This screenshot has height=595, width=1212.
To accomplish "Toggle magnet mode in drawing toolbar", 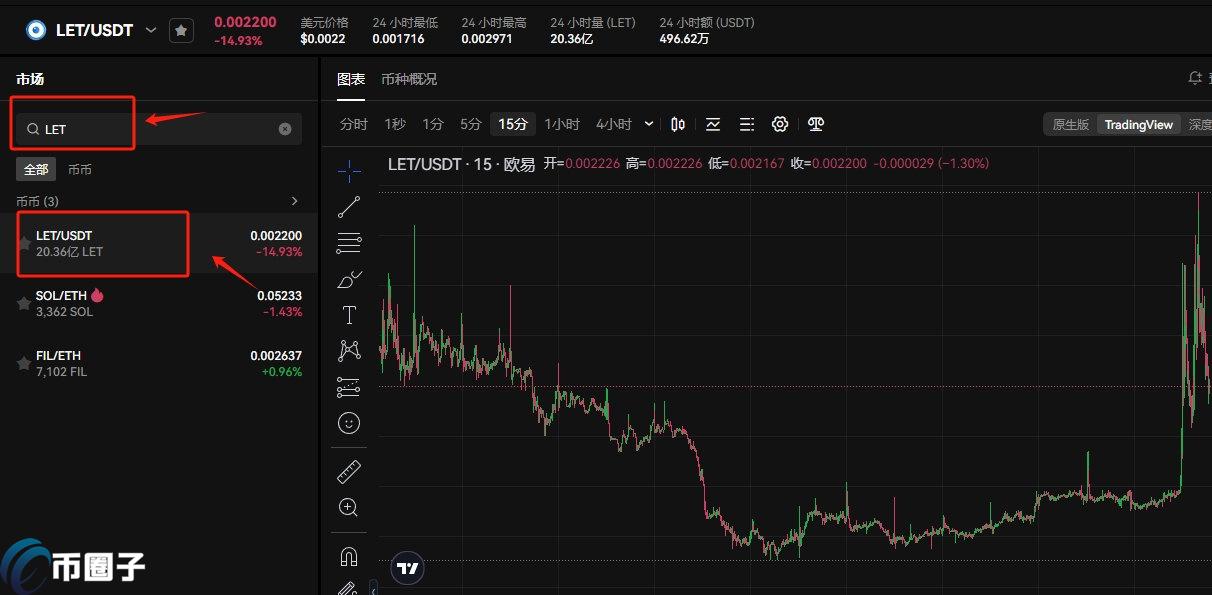I will pos(349,556).
